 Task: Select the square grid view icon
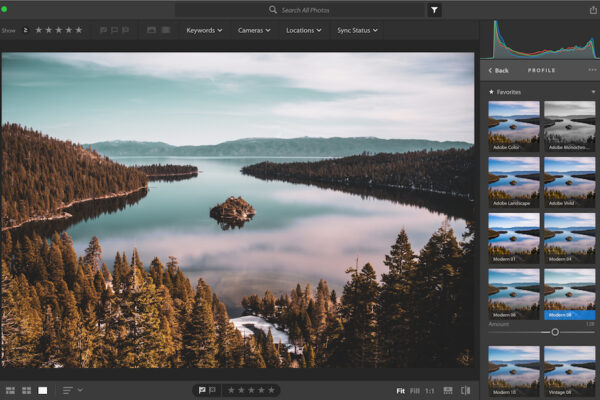click(x=26, y=390)
